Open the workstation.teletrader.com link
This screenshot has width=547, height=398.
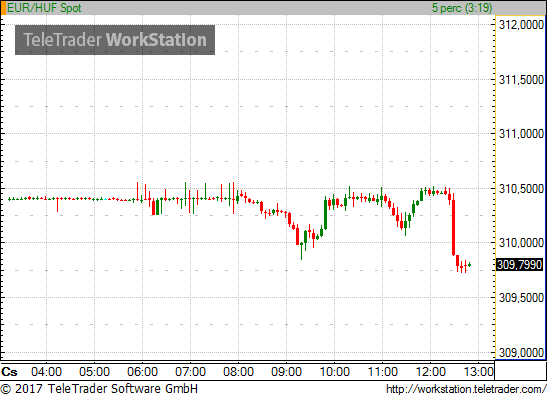click(466, 389)
